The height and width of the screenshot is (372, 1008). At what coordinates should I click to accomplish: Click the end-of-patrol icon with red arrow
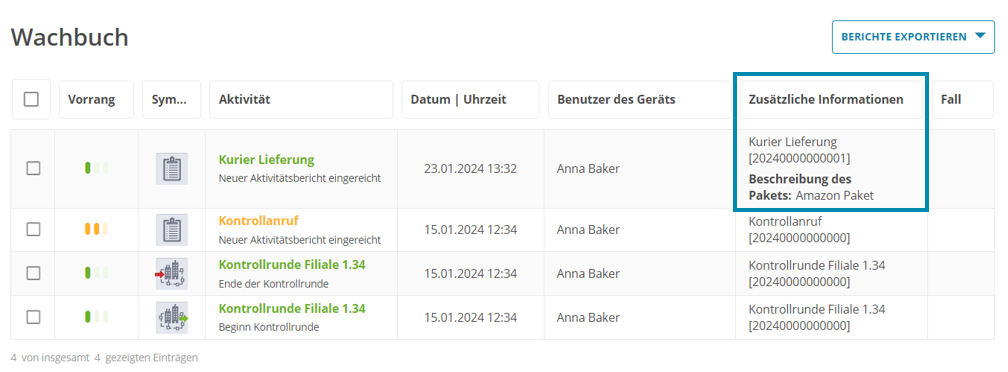point(172,274)
